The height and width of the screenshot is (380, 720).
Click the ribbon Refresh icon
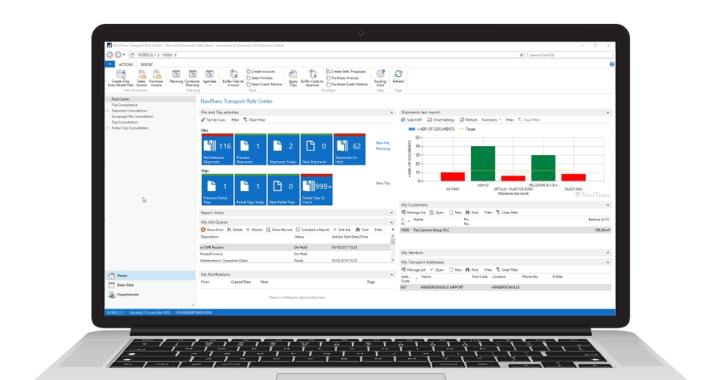[398, 77]
